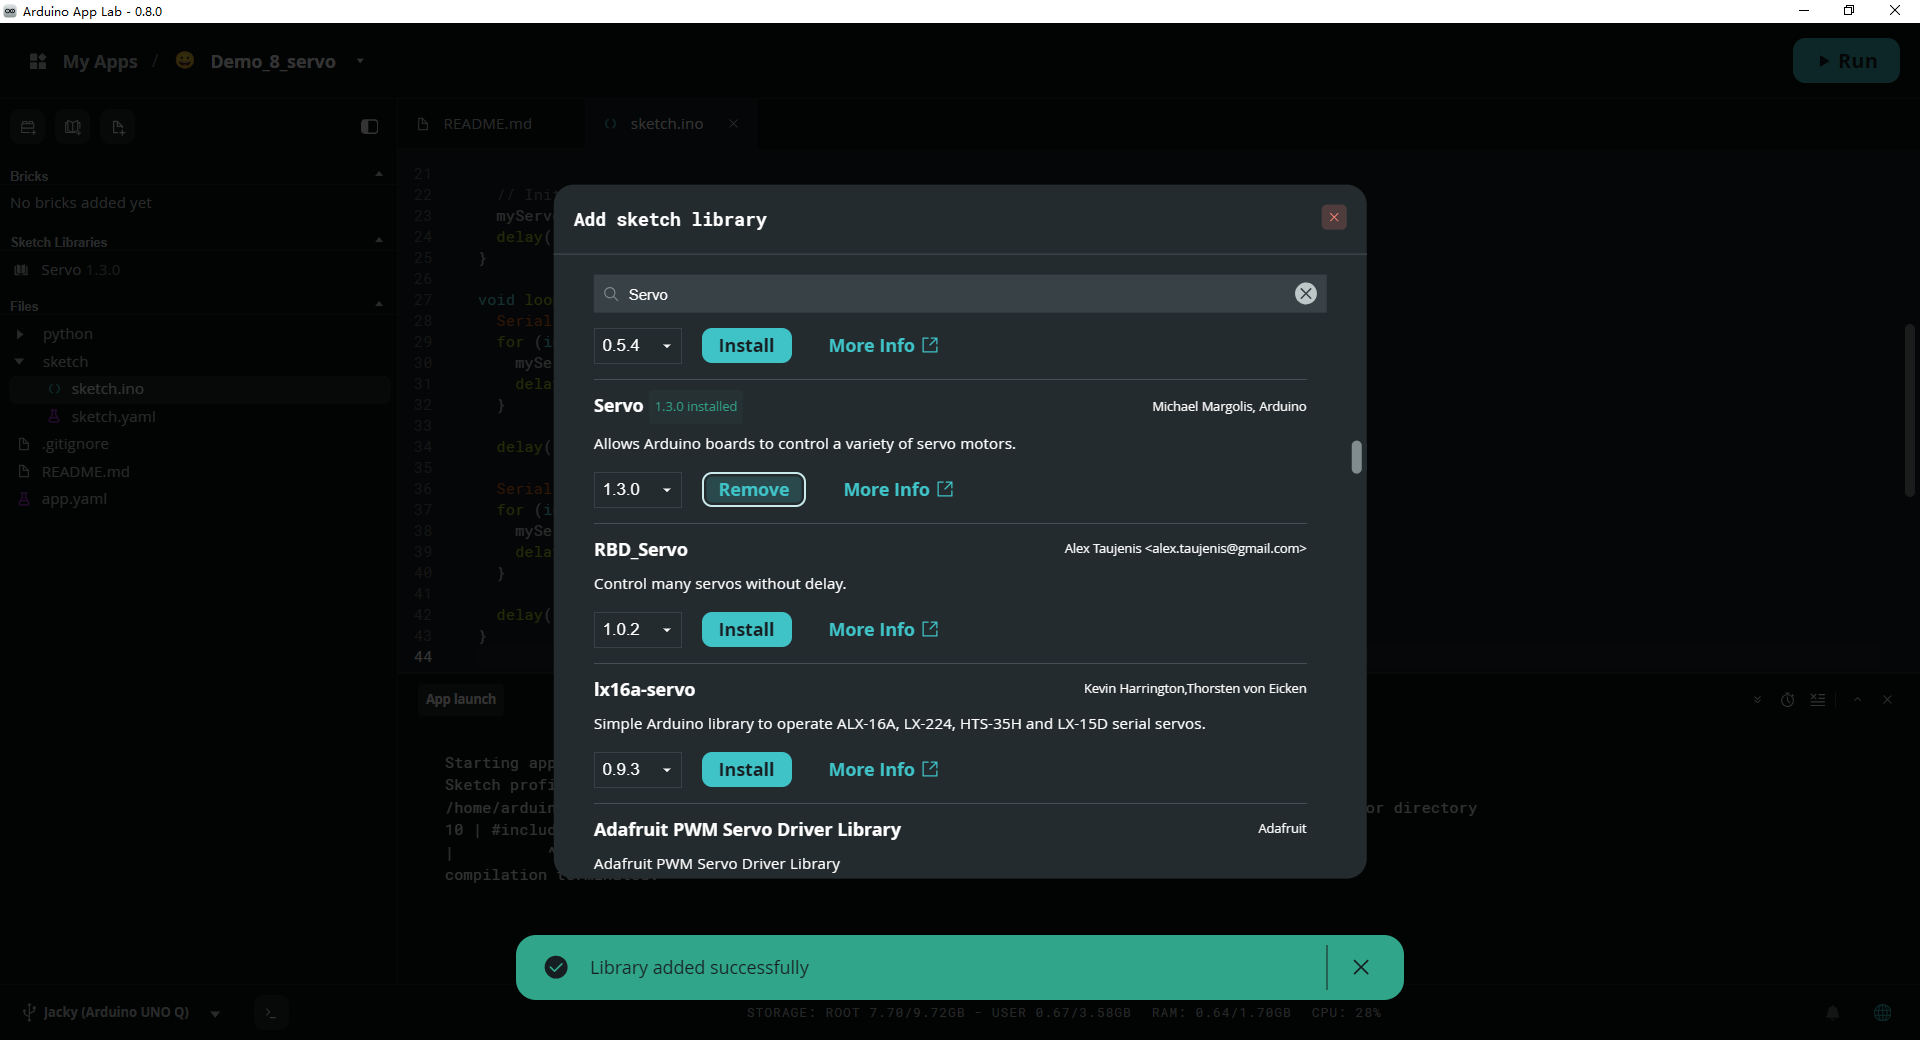Click the search magnifier icon
The width and height of the screenshot is (1920, 1040).
pyautogui.click(x=611, y=294)
